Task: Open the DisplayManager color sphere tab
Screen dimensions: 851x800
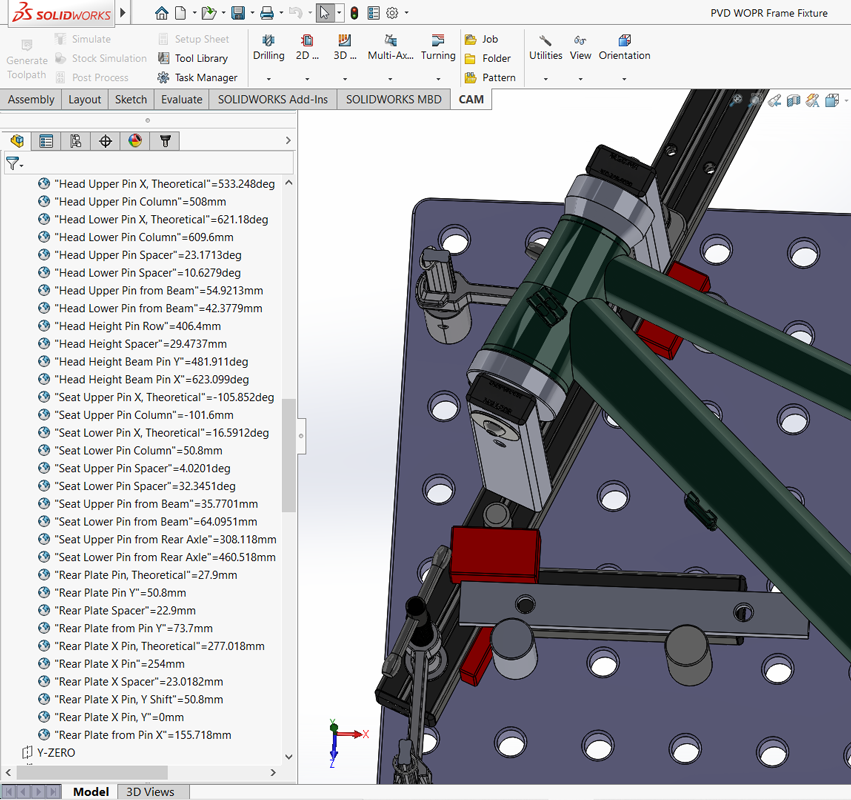Action: (x=135, y=141)
